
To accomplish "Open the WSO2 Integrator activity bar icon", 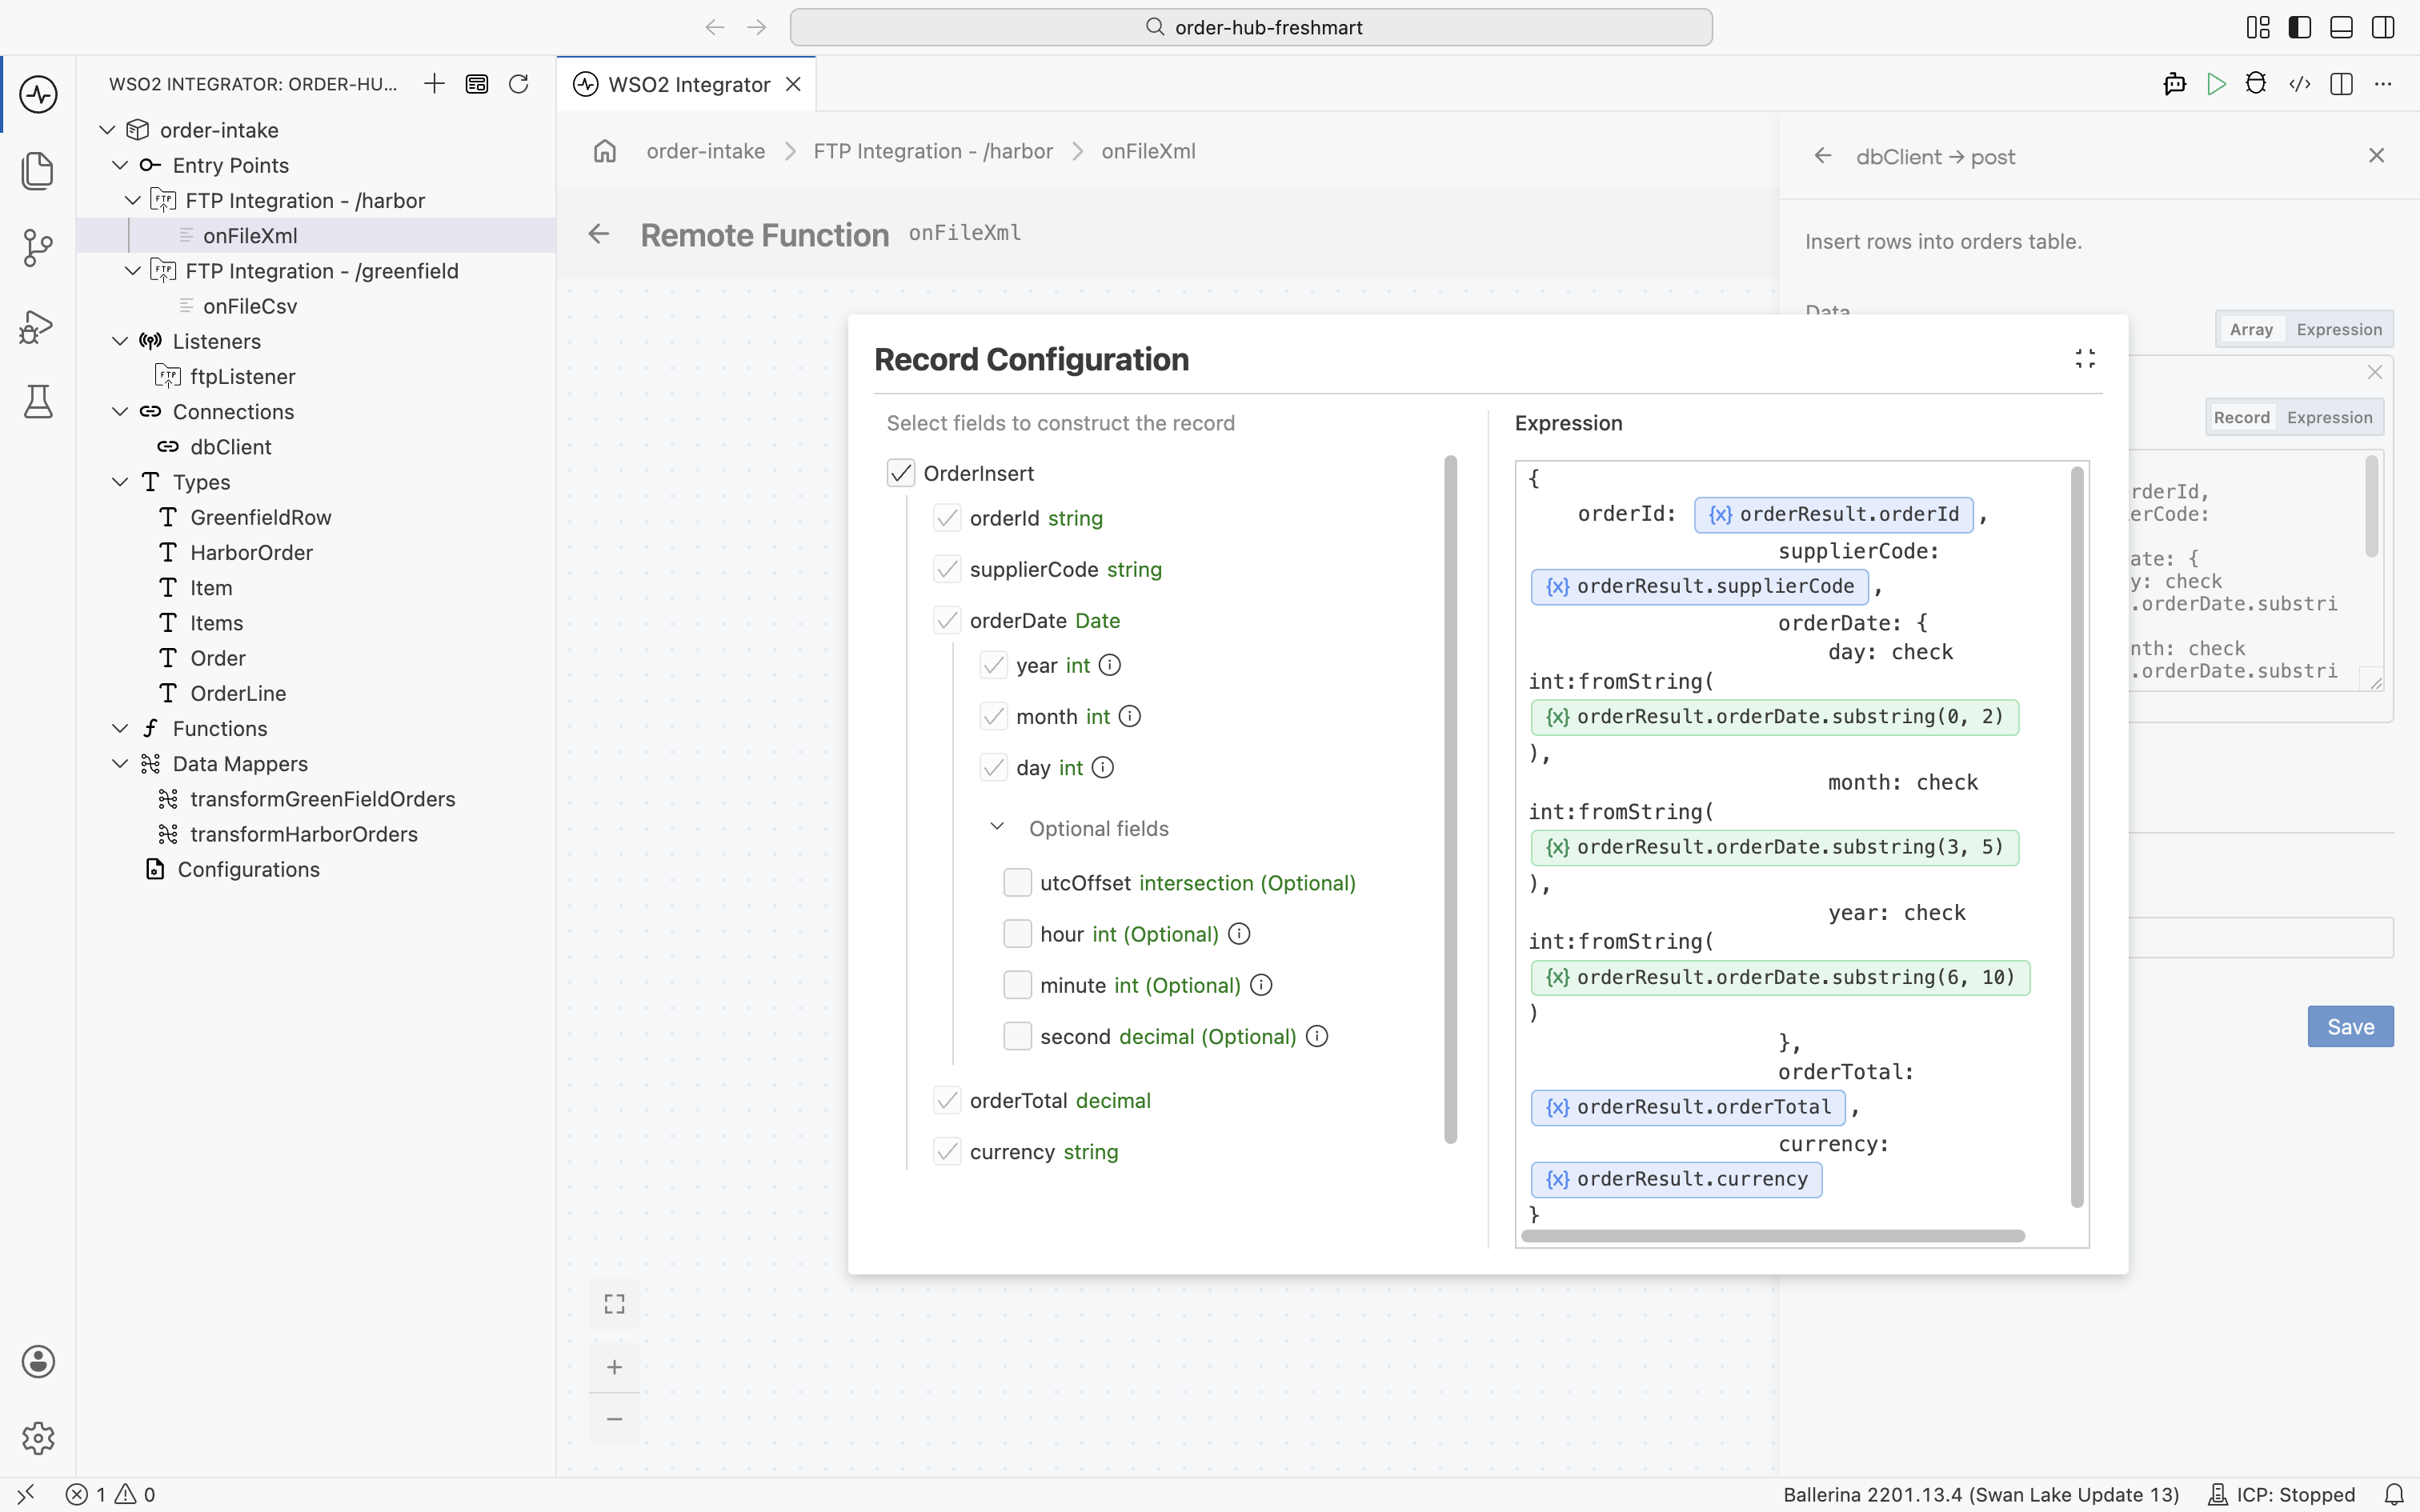I will [x=38, y=95].
